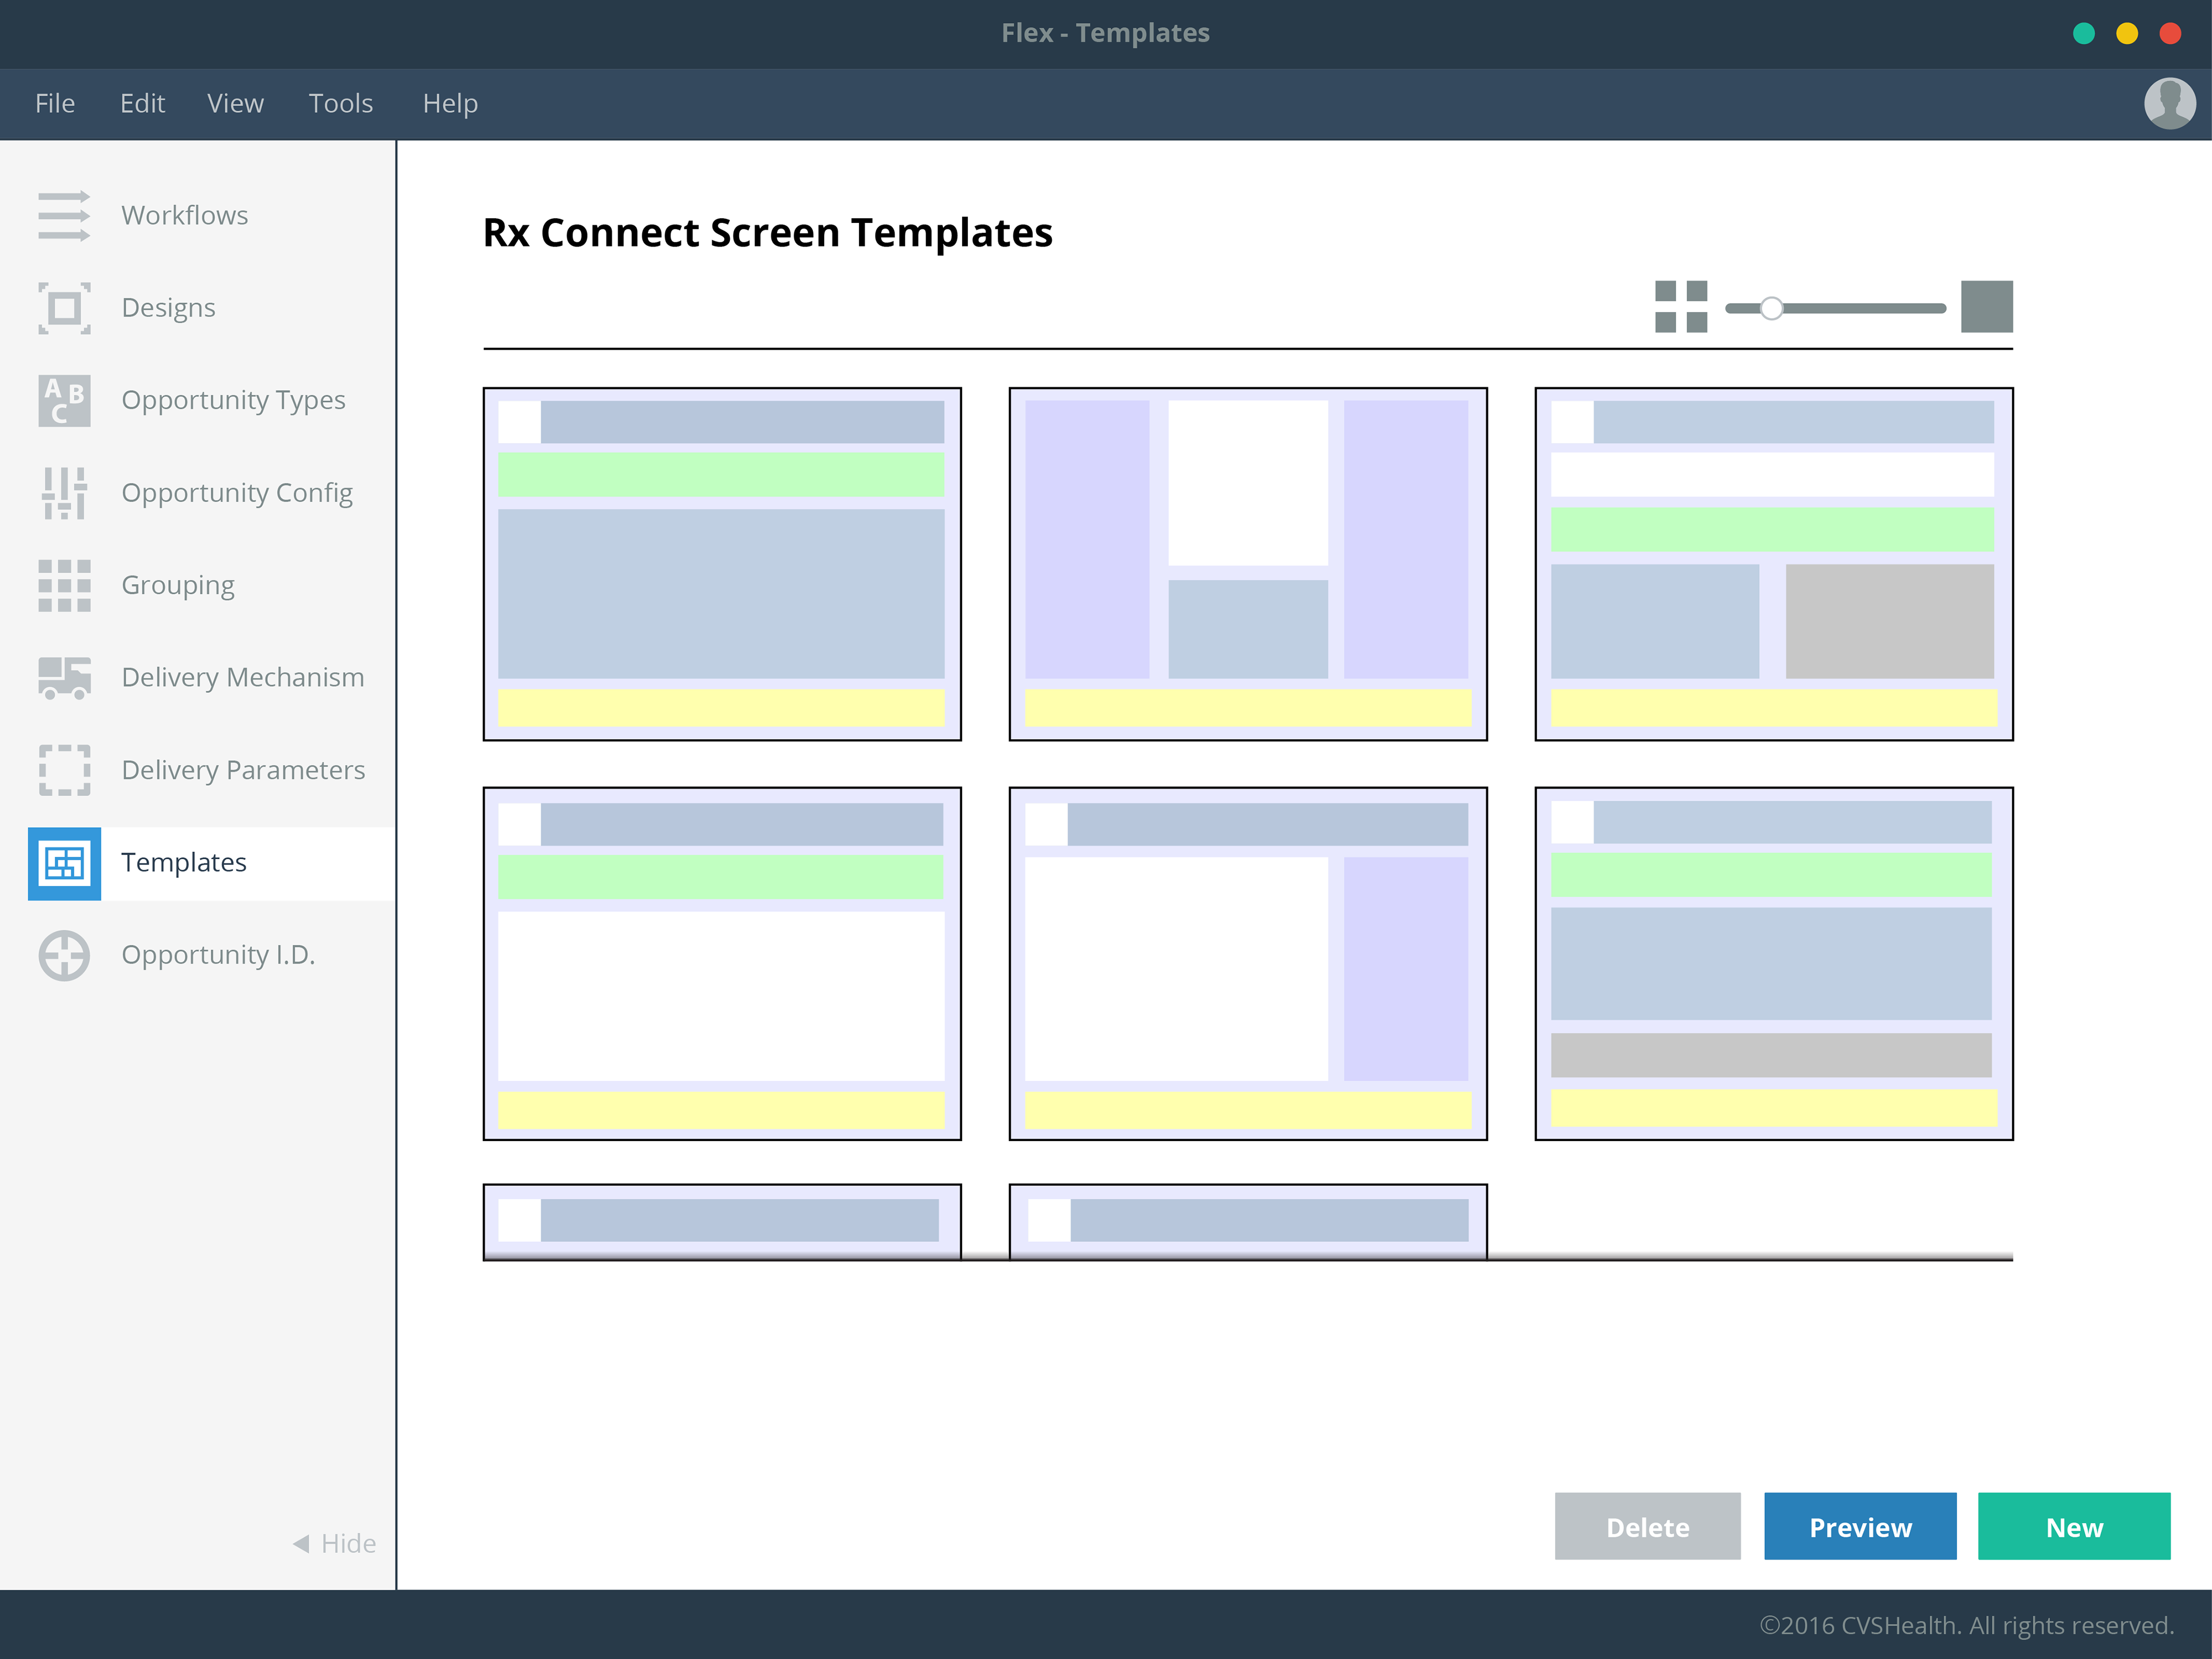Select the three-column template thumbnail
The height and width of the screenshot is (1659, 2212).
[x=1247, y=564]
